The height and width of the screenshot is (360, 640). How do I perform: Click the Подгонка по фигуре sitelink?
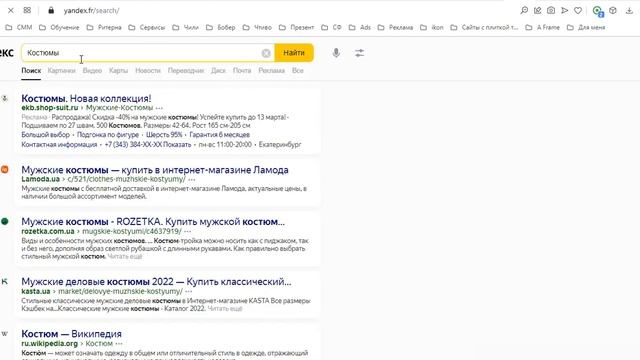tap(108, 135)
